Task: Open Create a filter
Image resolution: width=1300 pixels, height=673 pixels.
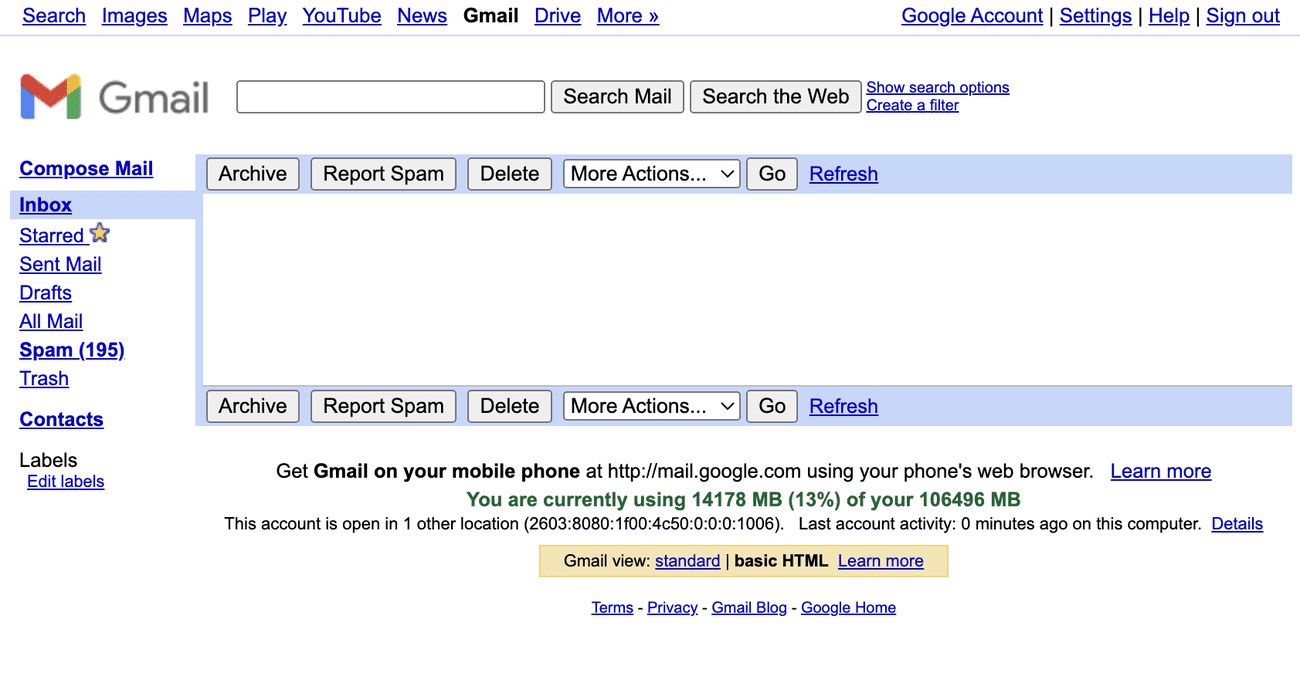Action: point(912,105)
